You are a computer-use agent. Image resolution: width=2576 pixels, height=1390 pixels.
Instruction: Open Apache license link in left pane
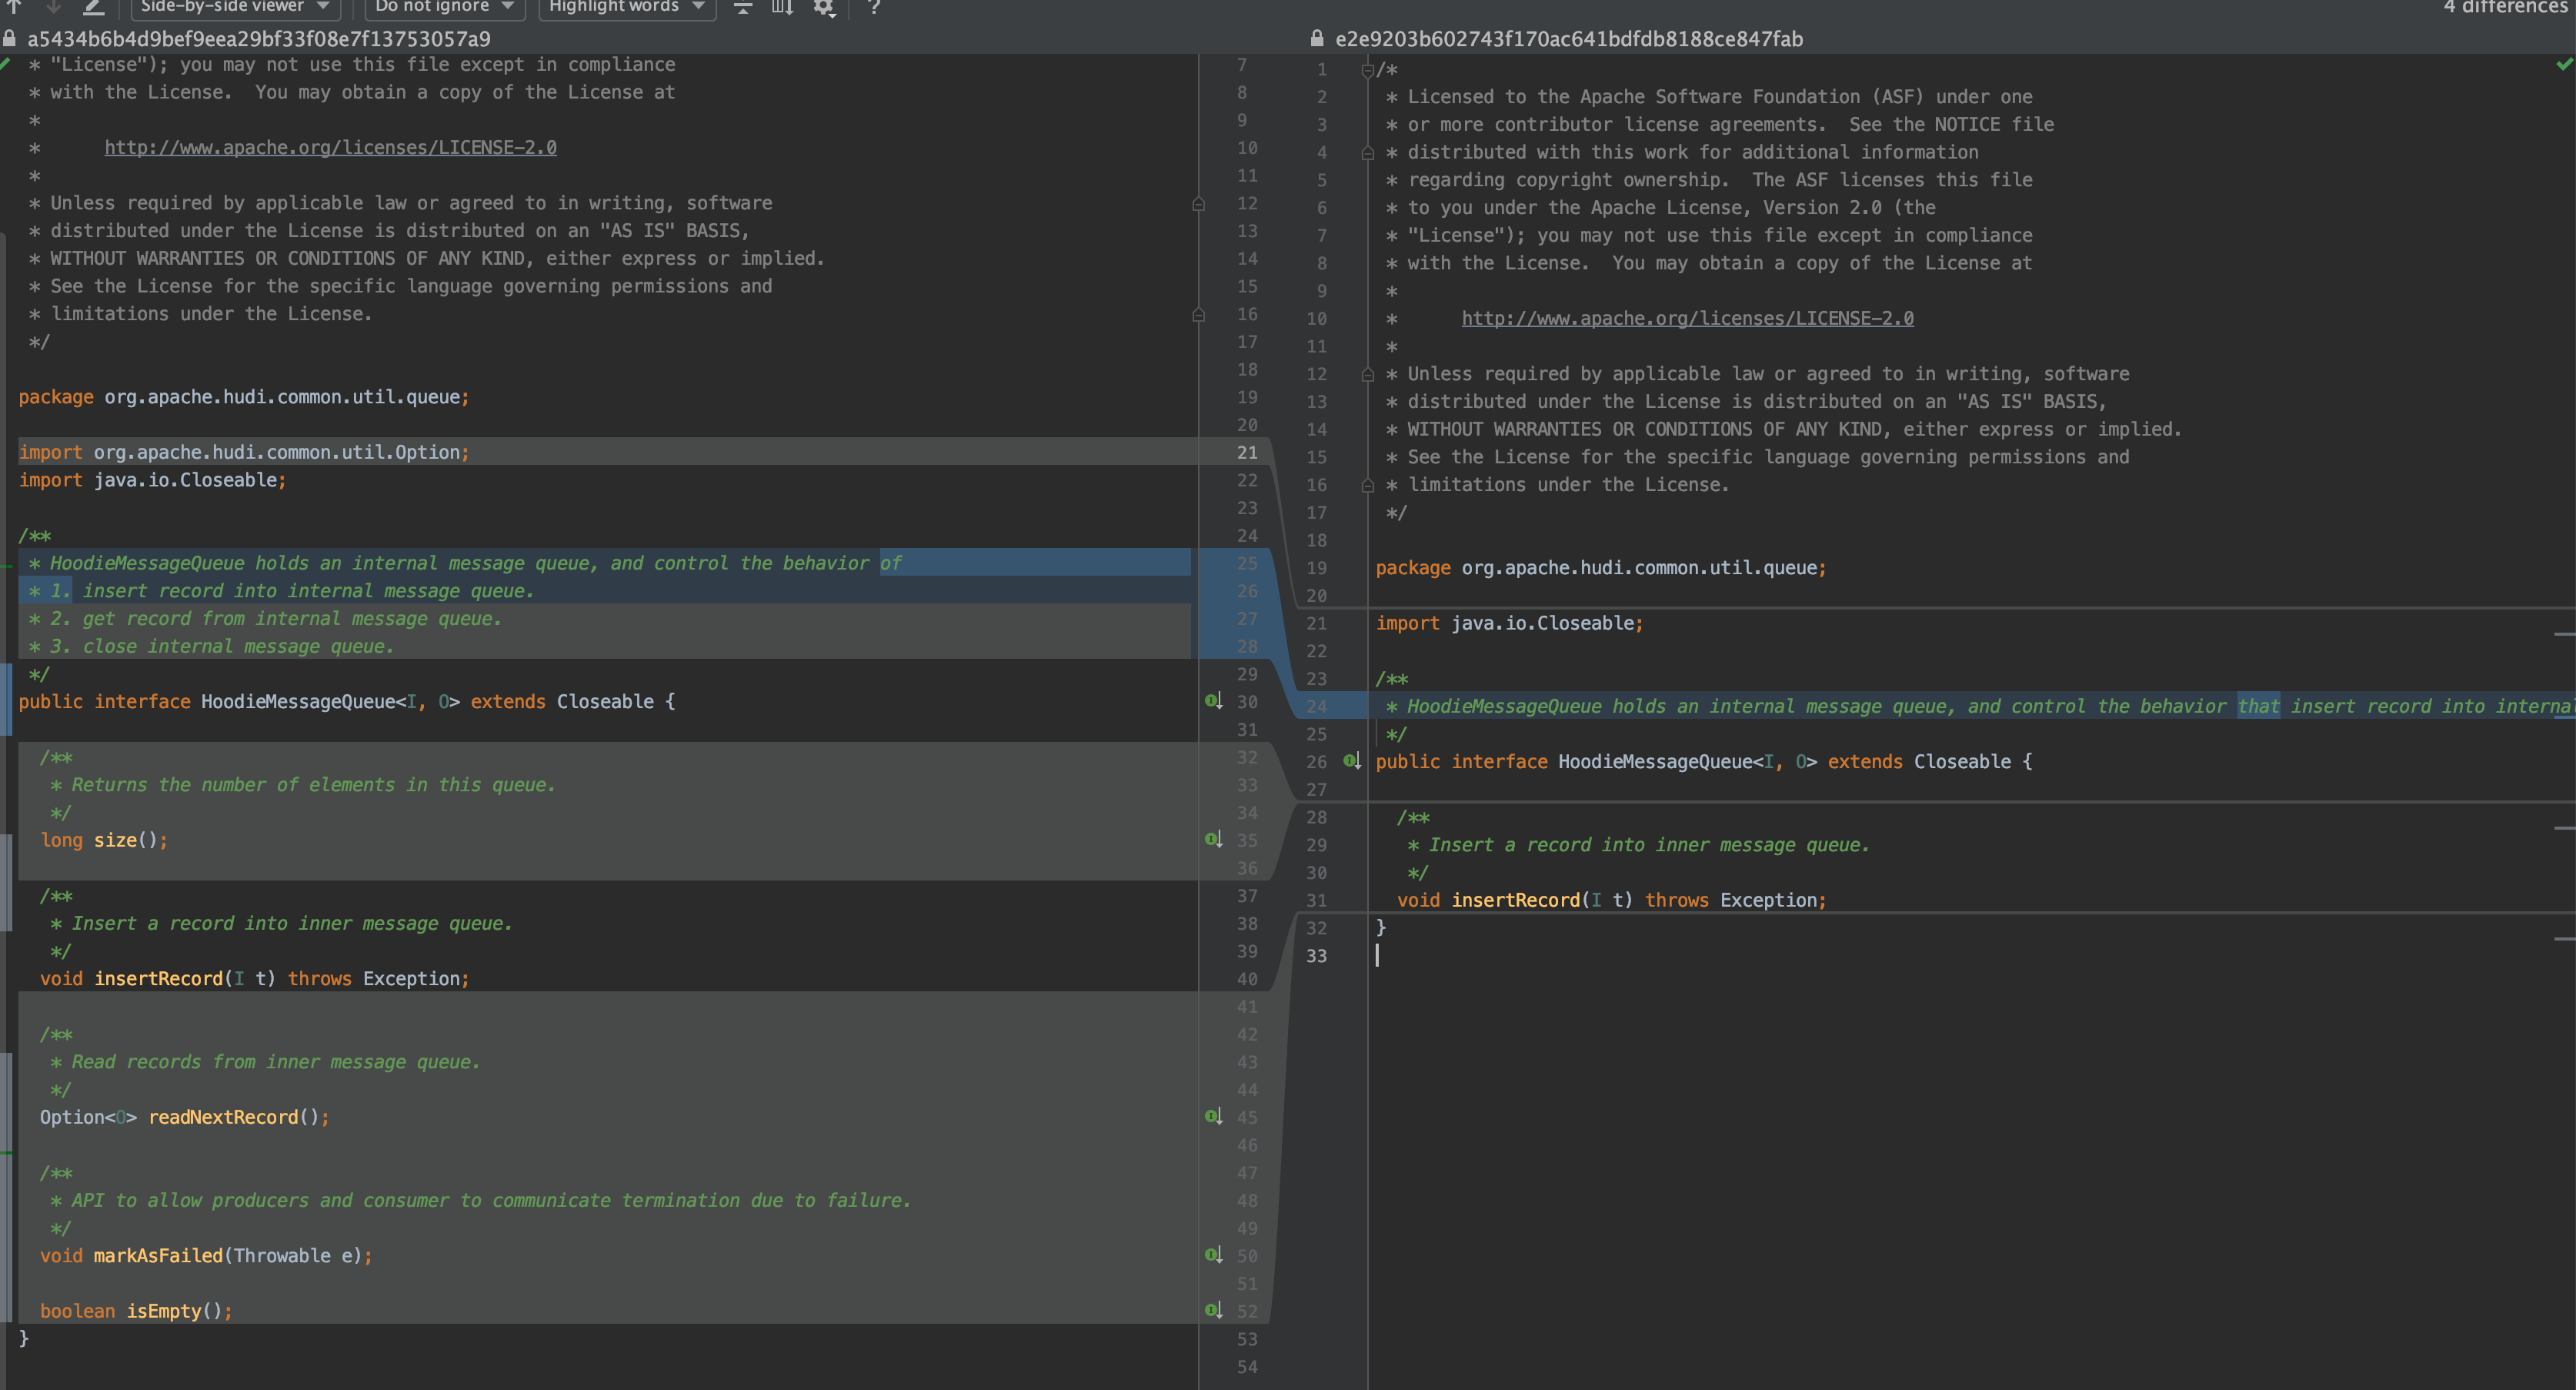coord(330,147)
